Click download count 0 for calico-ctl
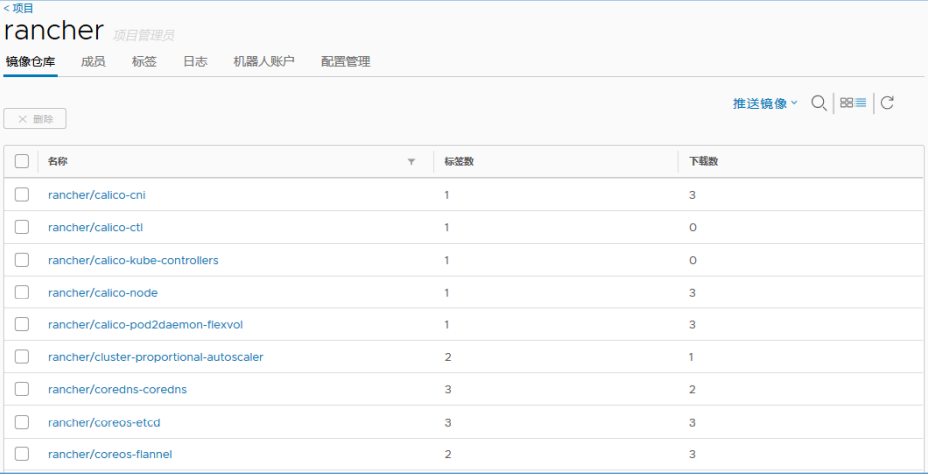This screenshot has width=928, height=474. click(692, 227)
